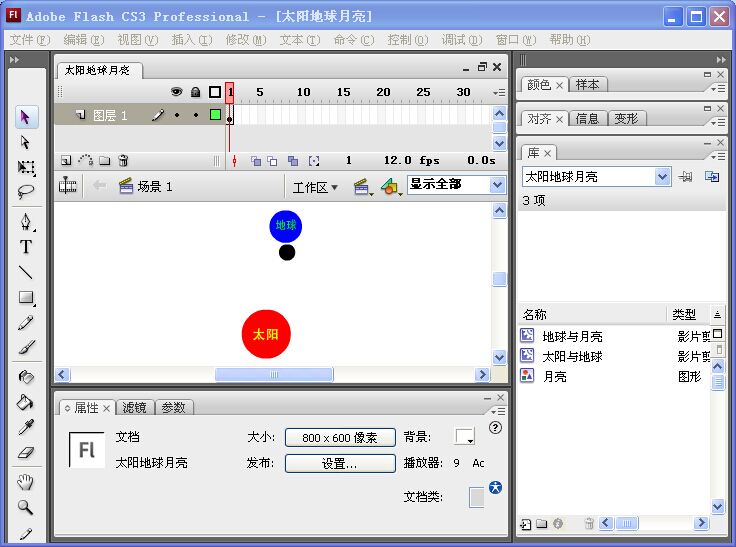Open the 修改 menu
Screen dimensions: 736x547
(246, 40)
